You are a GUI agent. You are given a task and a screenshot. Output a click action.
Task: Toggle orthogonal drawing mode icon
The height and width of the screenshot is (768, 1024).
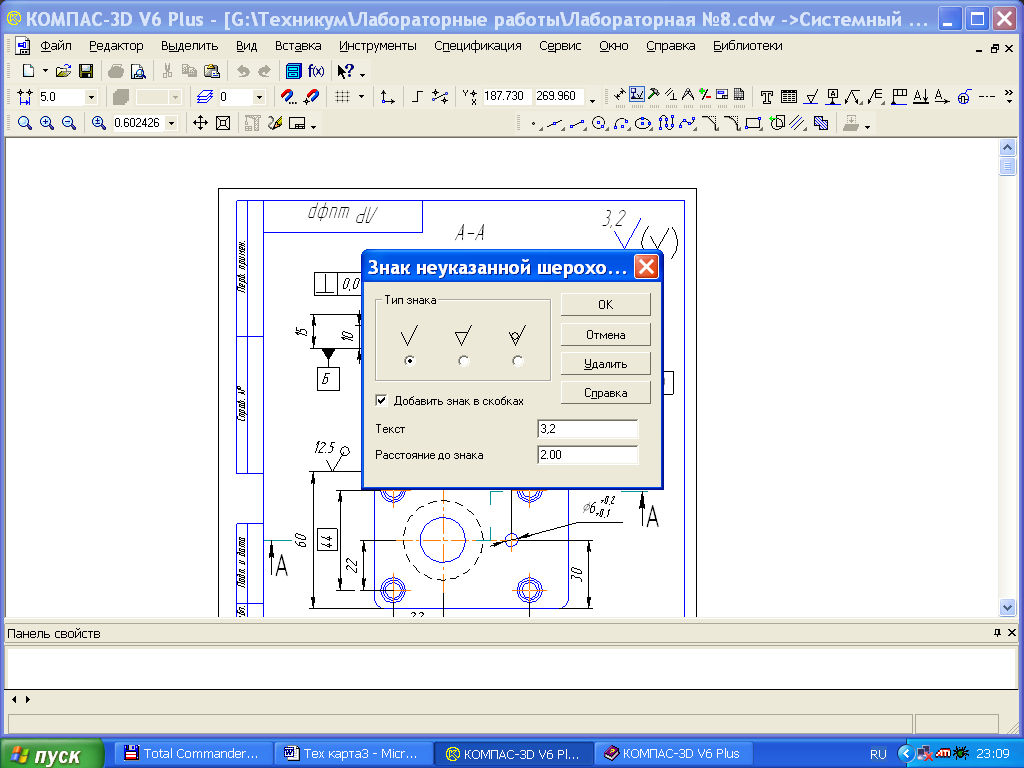pos(418,97)
